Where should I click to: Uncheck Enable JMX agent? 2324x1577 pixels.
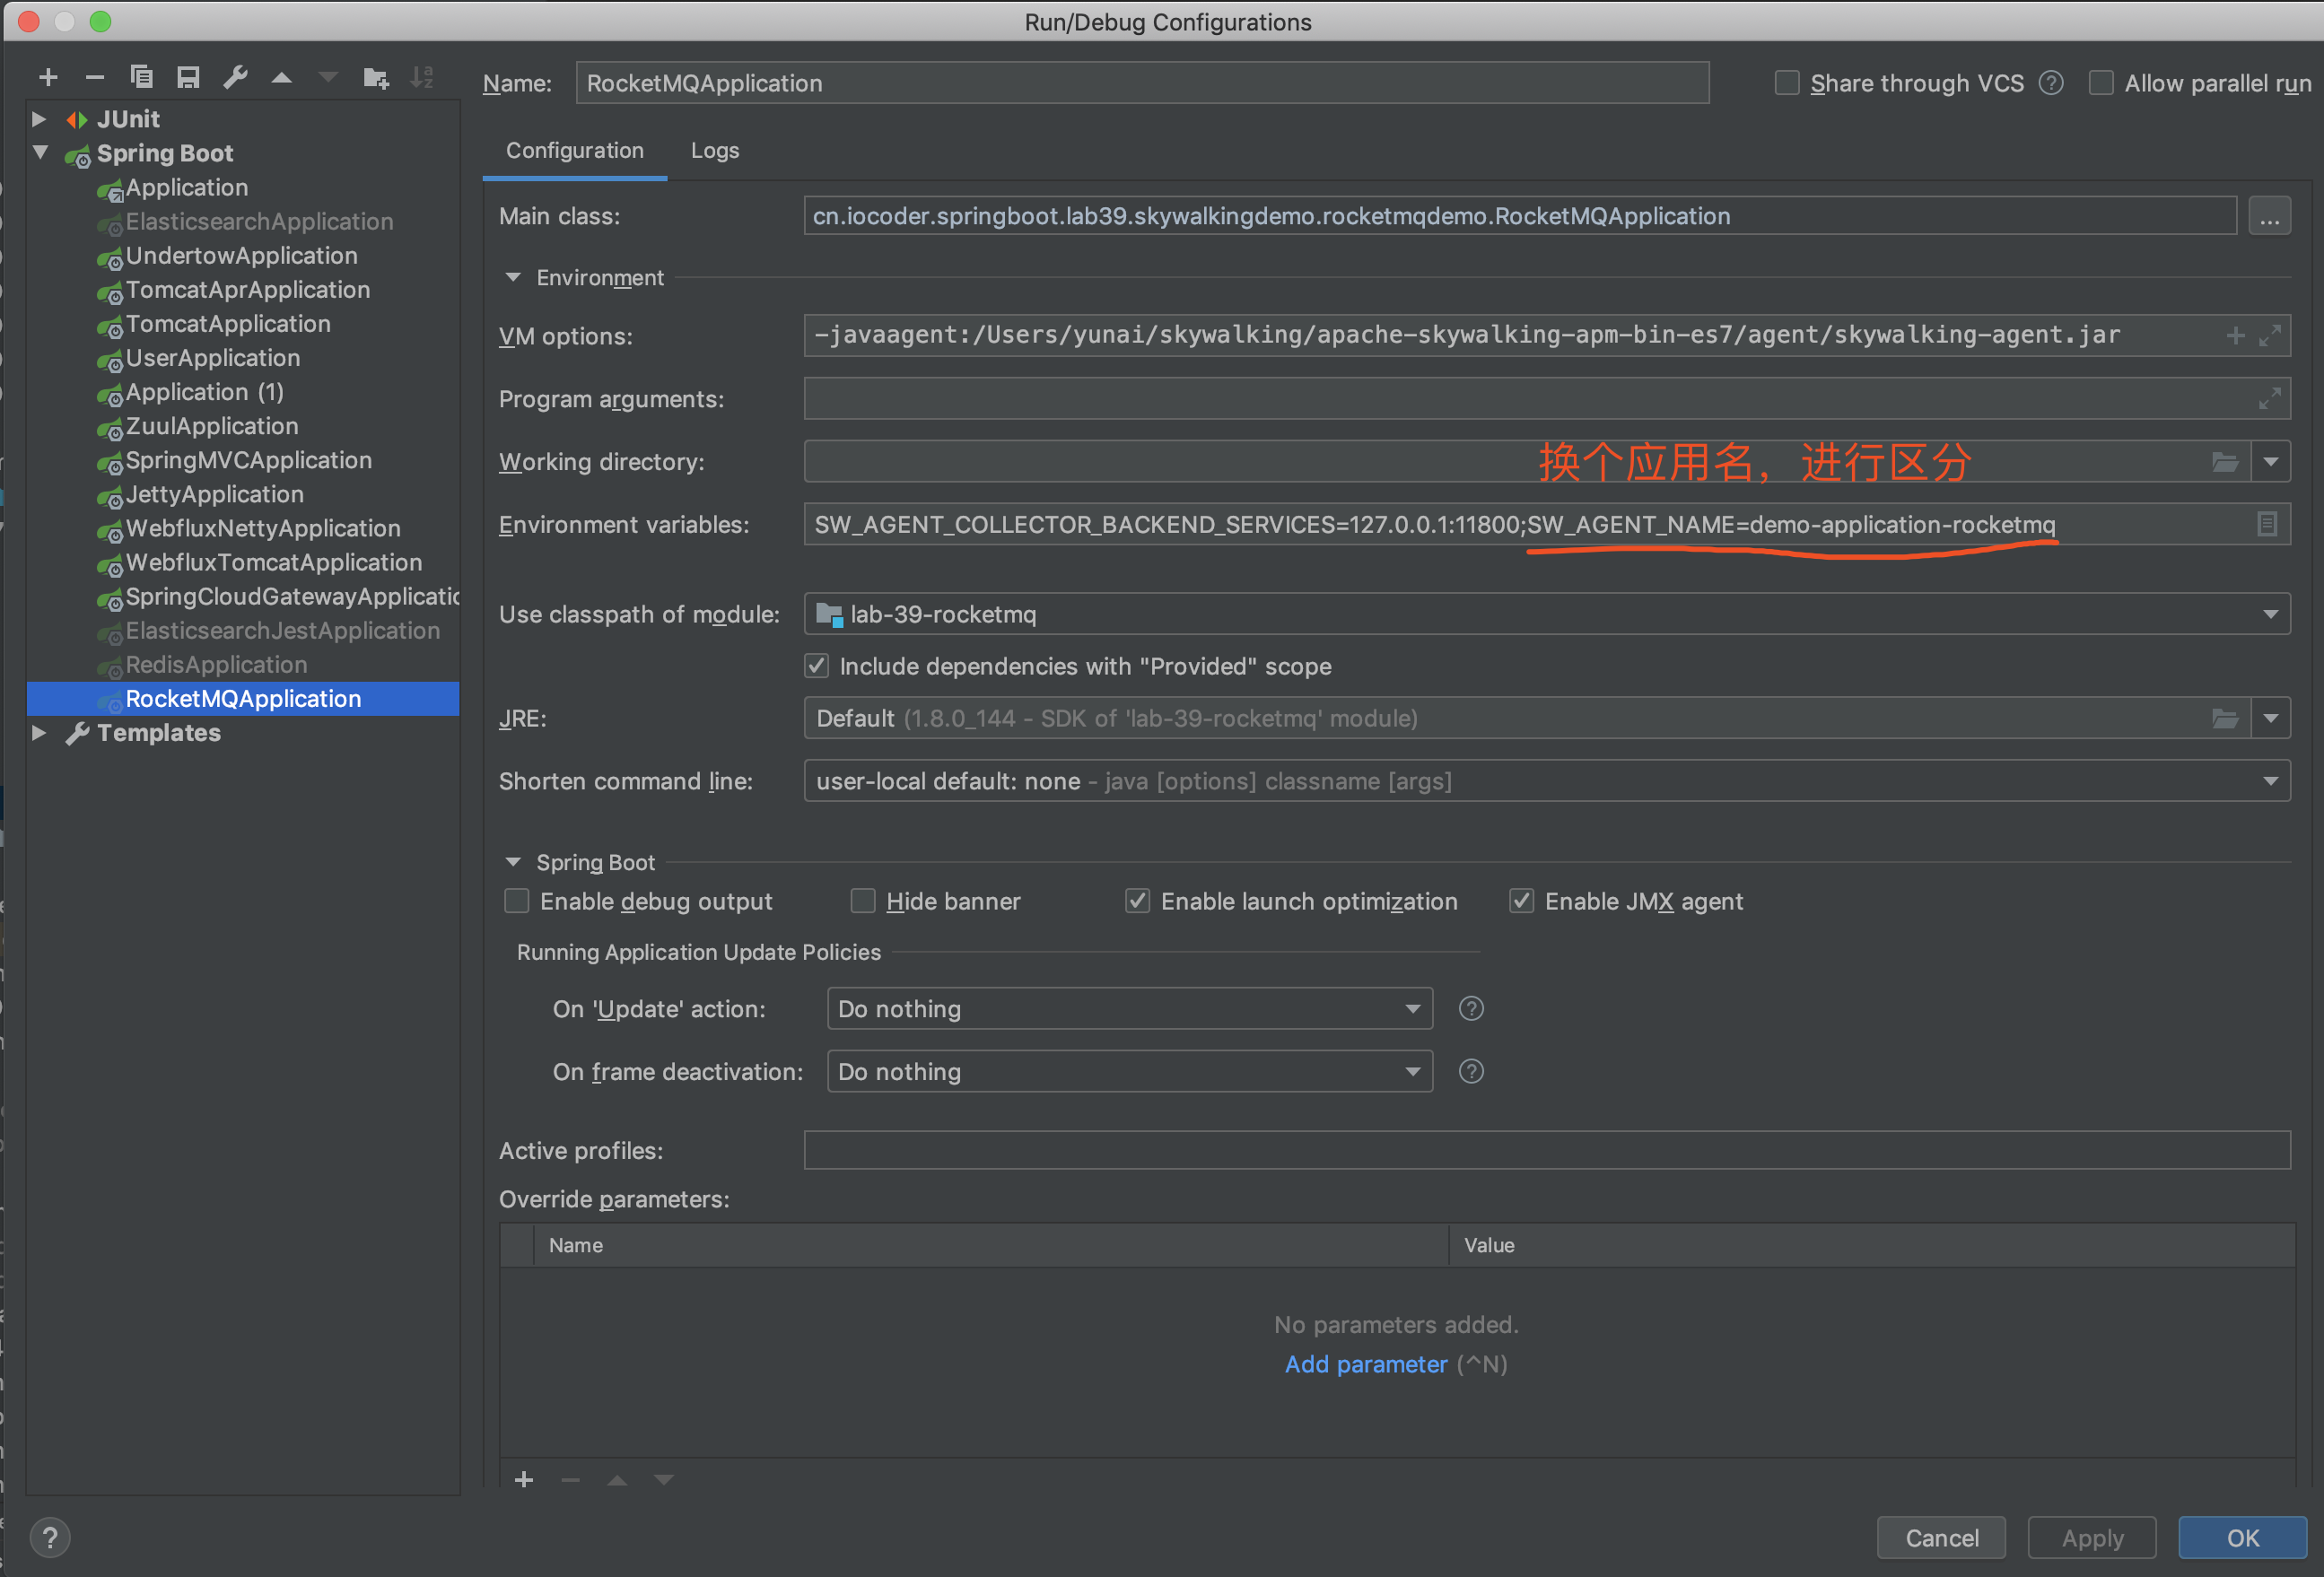coord(1521,901)
